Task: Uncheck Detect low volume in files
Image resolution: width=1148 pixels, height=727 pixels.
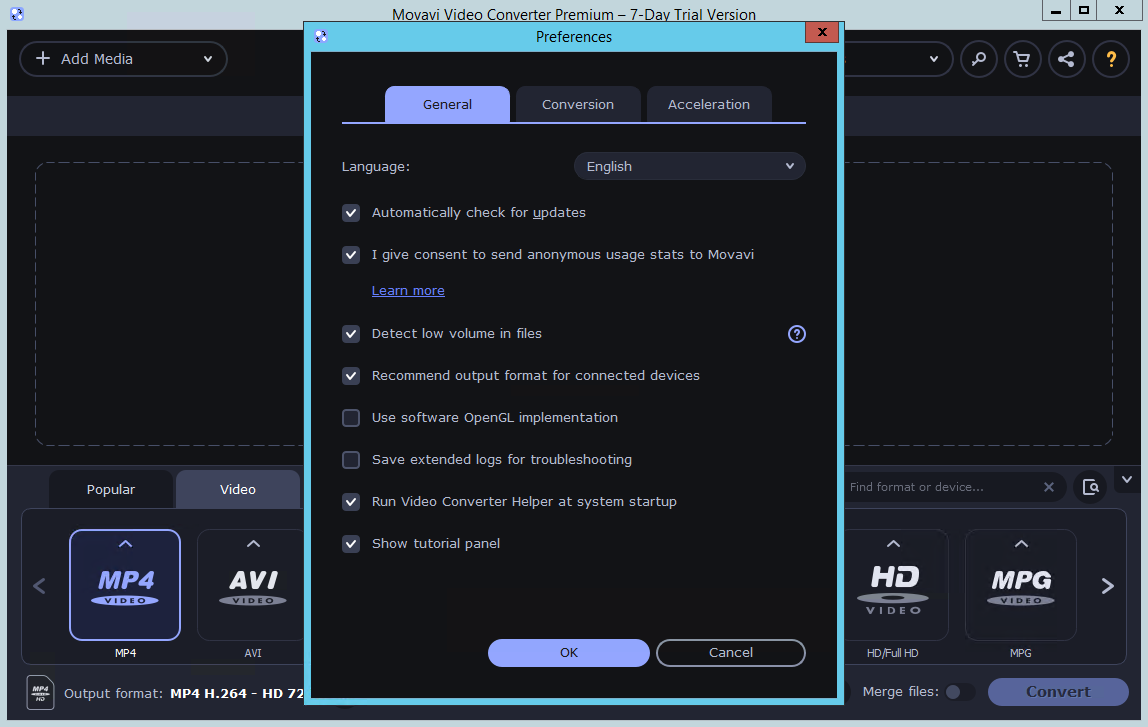Action: (351, 334)
